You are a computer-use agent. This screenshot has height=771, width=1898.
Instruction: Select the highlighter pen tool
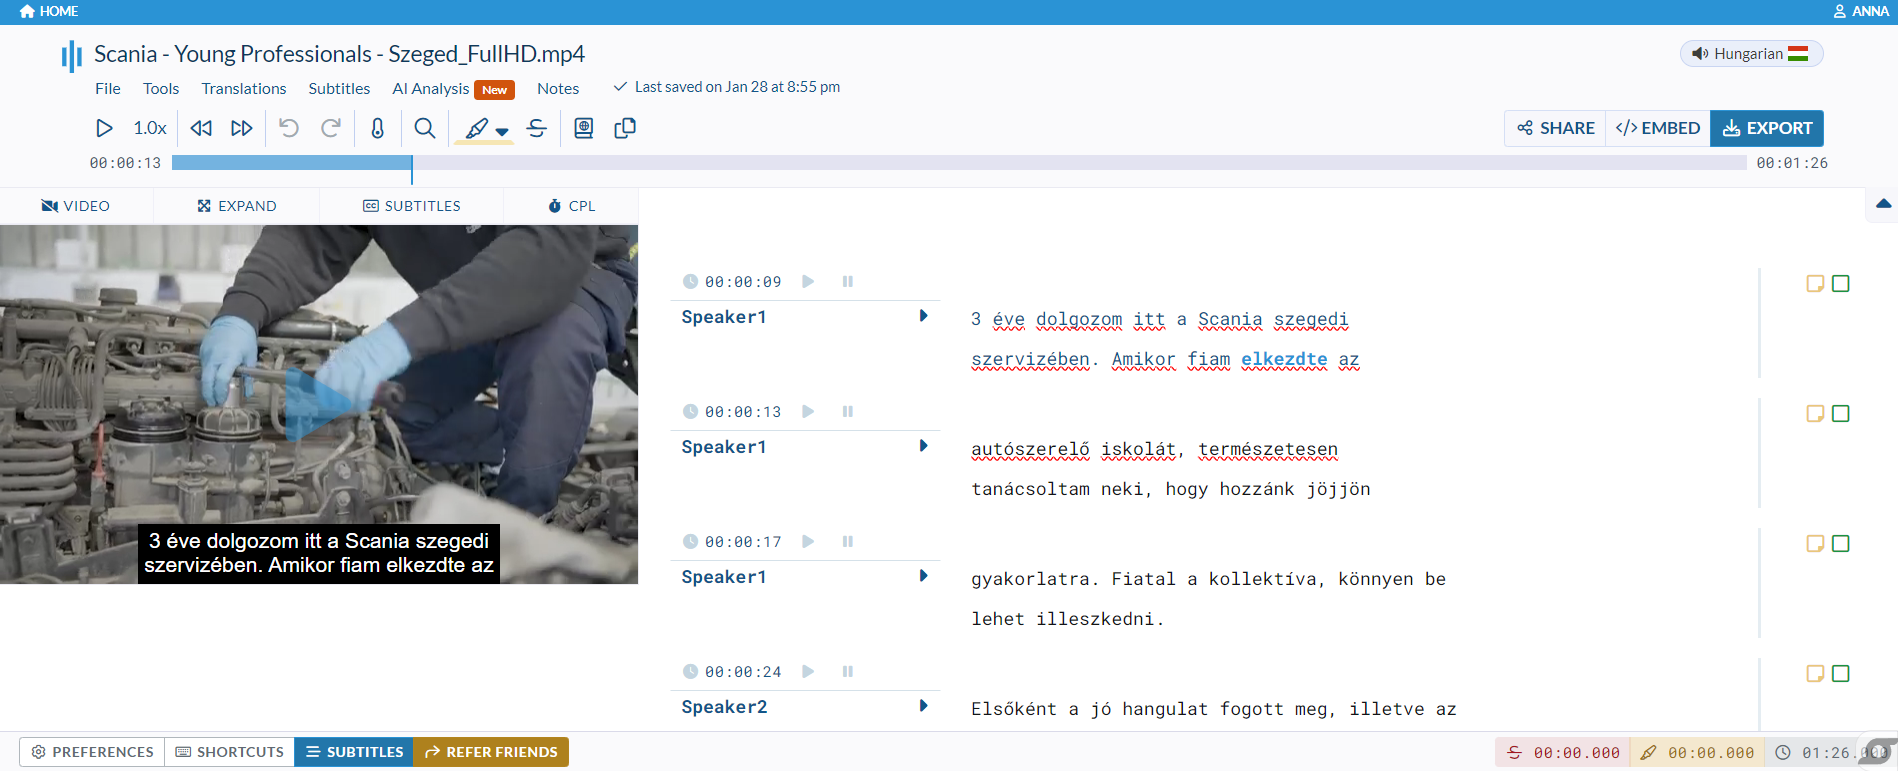point(476,128)
